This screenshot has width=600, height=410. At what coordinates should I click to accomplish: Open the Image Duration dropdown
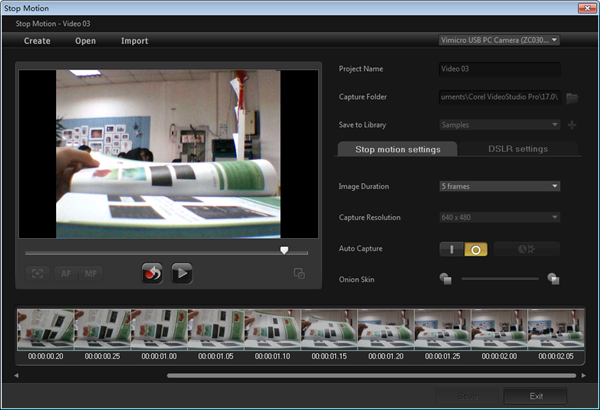tap(499, 186)
